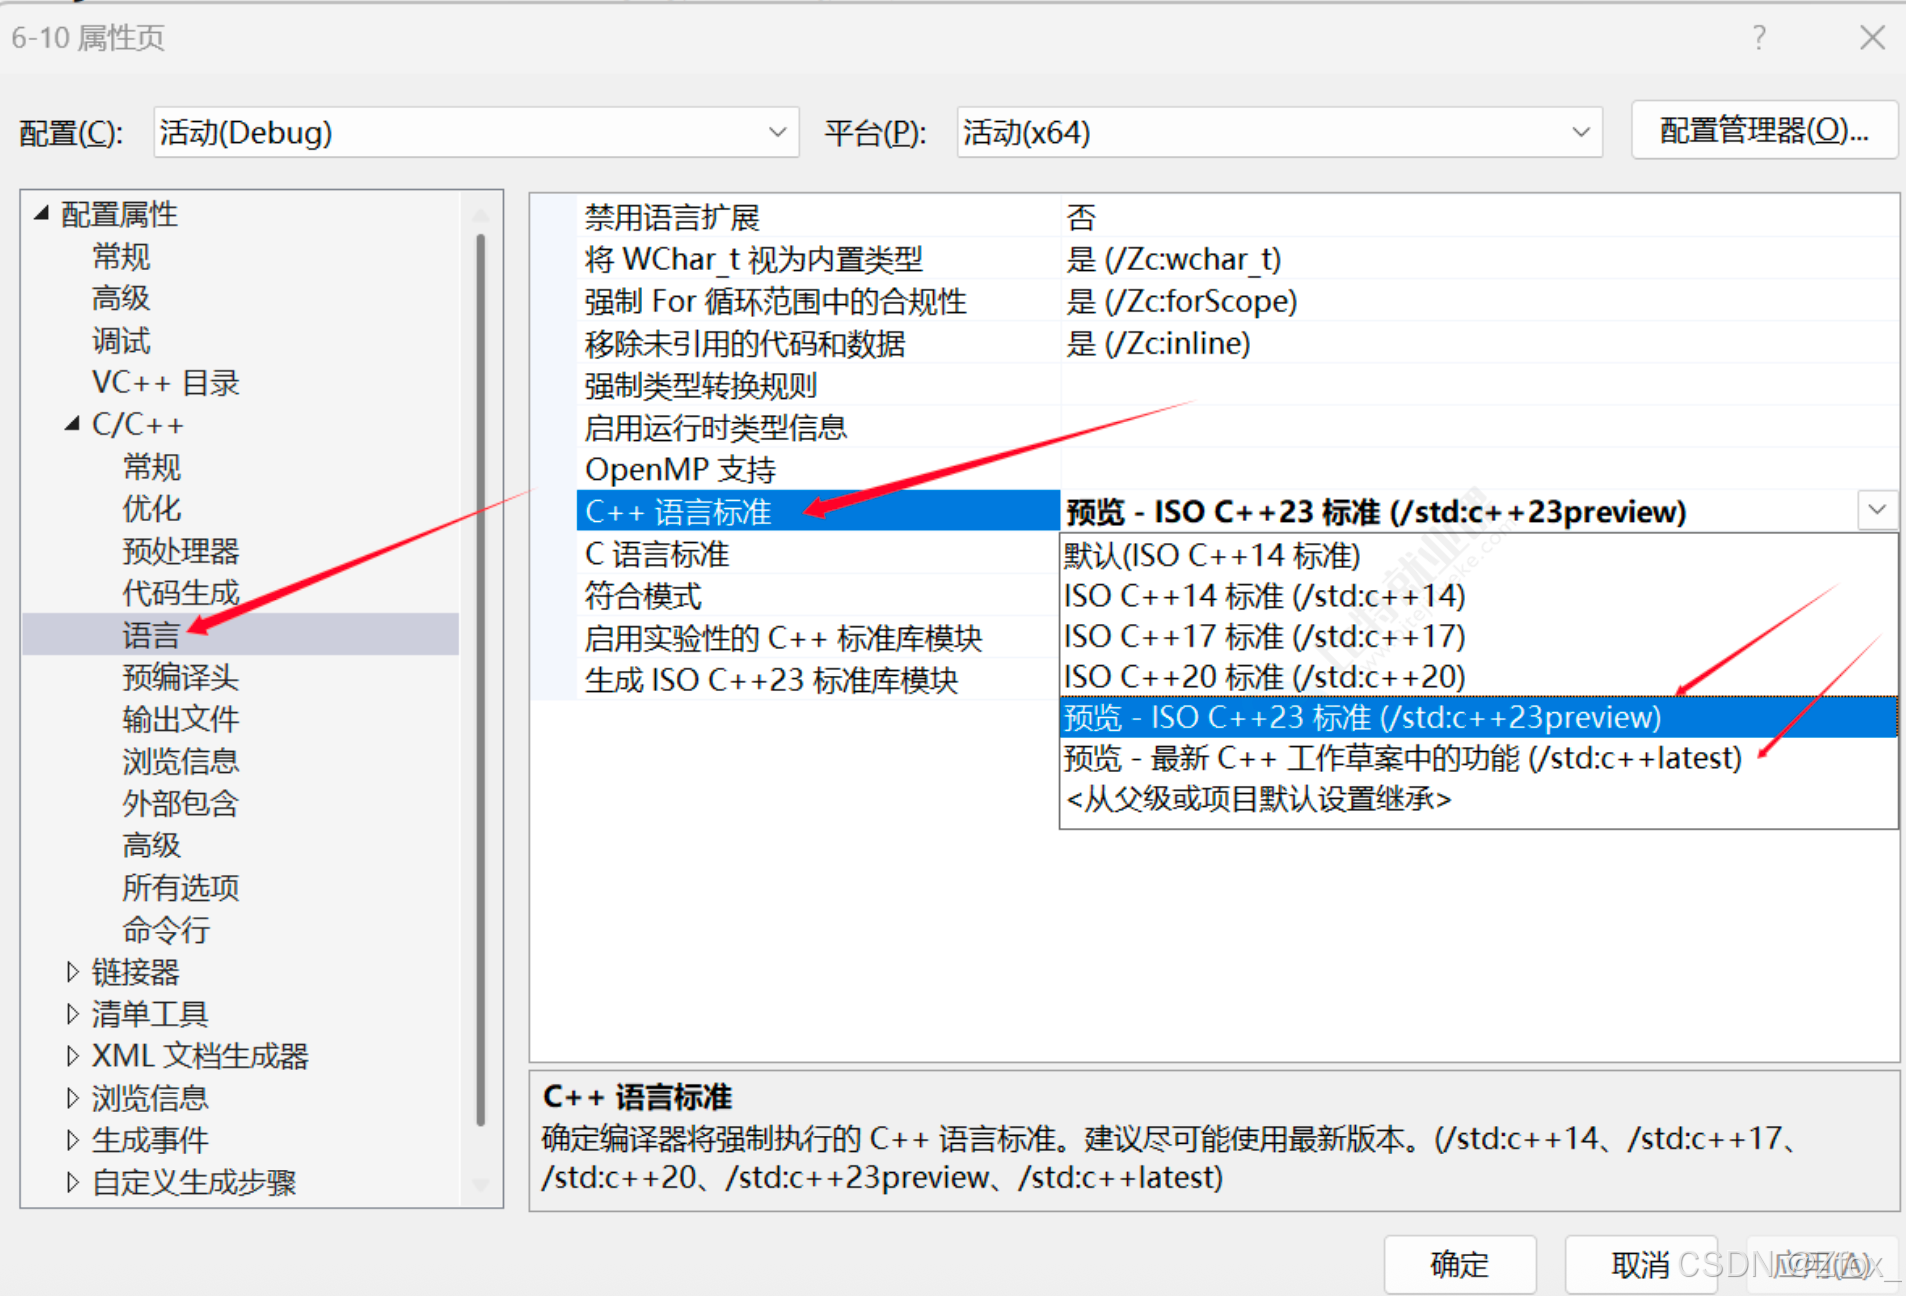Viewport: 1906px width, 1296px height.
Task: Select the 代码生成 tree item
Action: (x=181, y=592)
